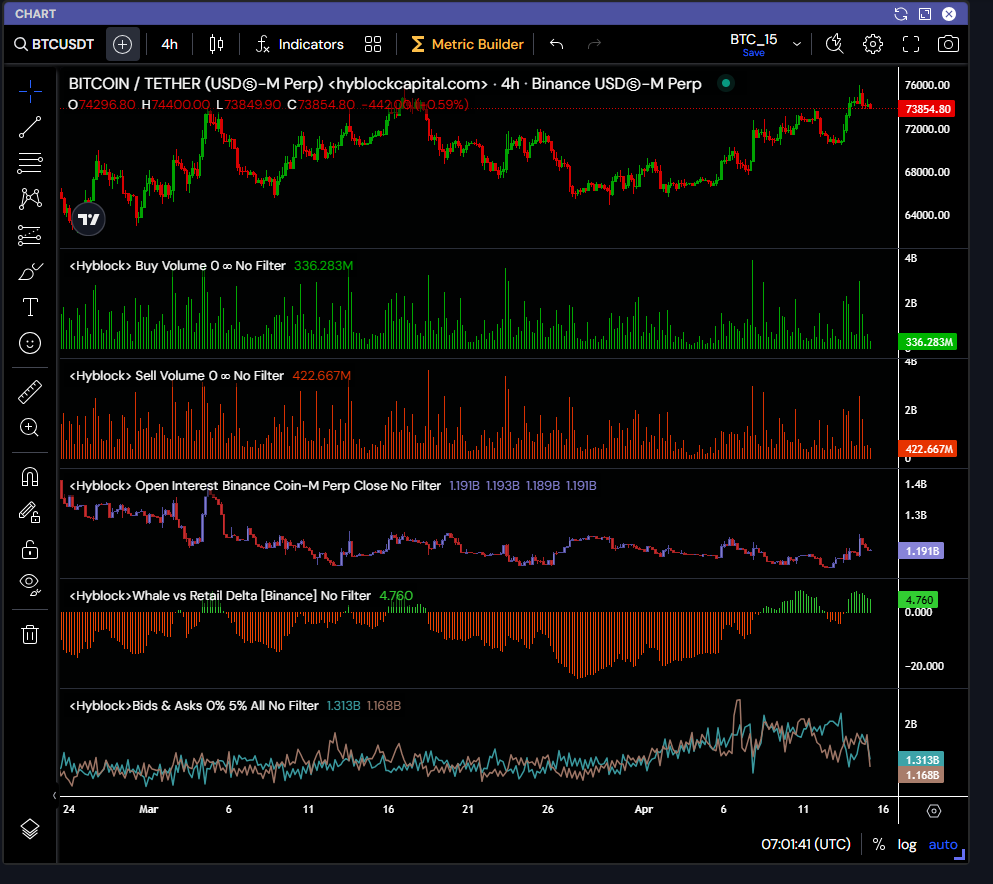Image resolution: width=993 pixels, height=884 pixels.
Task: Pop out the chart widget window
Action: [x=925, y=14]
